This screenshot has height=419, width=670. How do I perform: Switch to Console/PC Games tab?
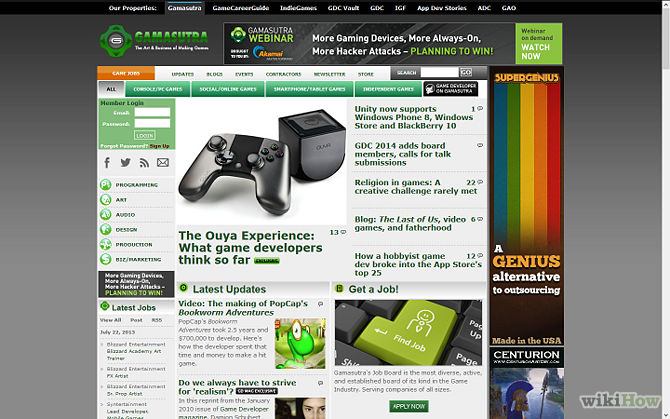158,89
